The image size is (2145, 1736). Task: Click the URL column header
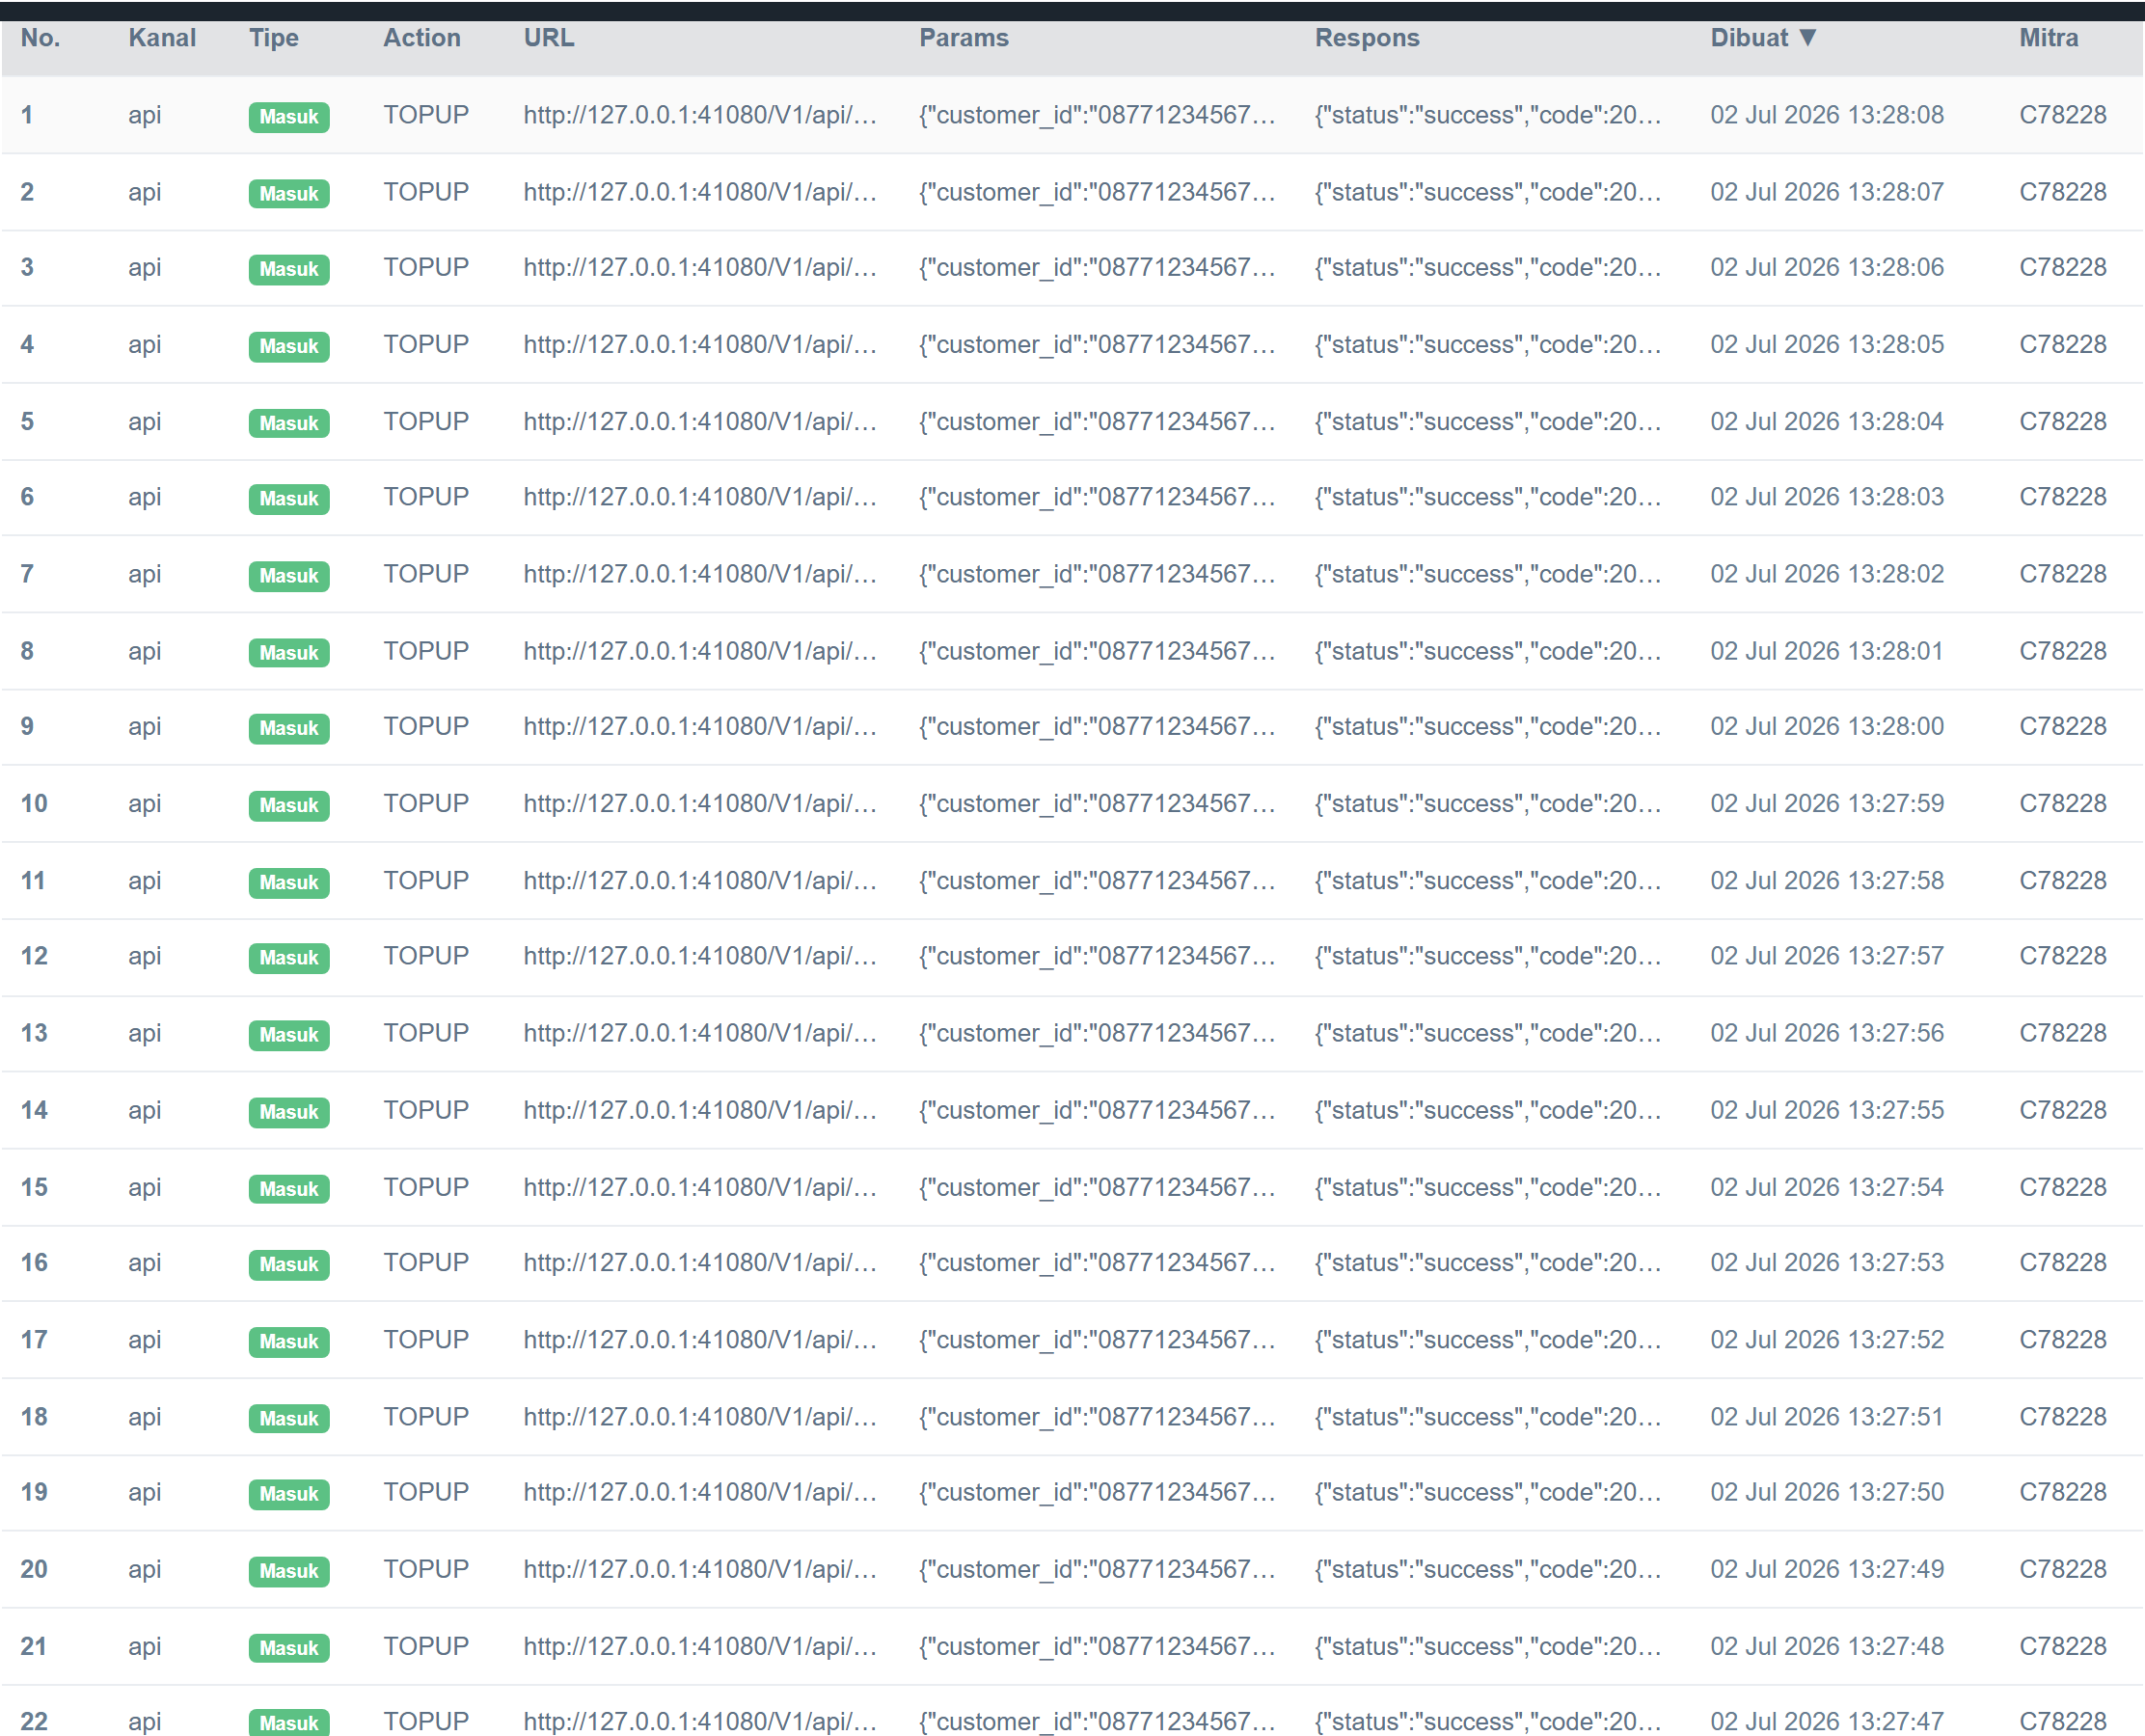click(x=549, y=38)
